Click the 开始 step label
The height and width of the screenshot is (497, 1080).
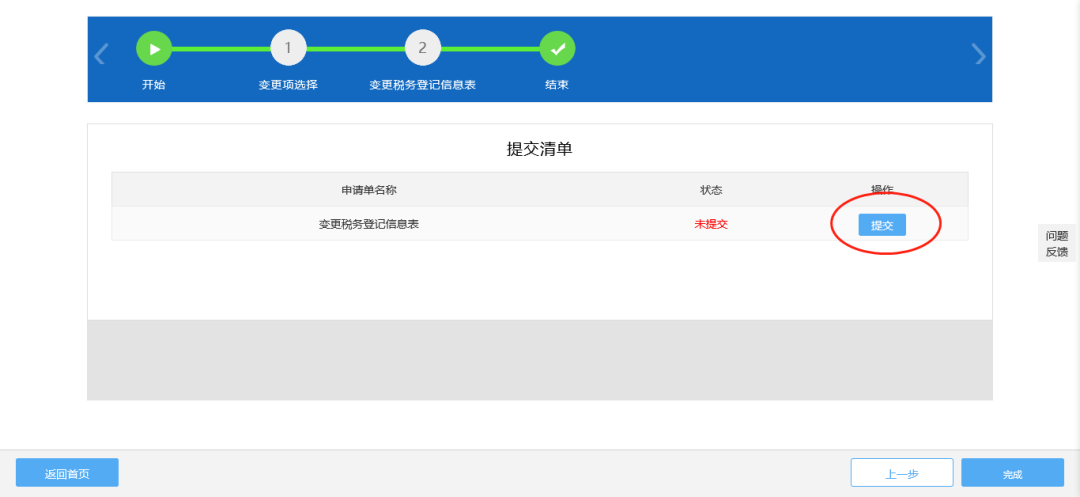pyautogui.click(x=154, y=85)
